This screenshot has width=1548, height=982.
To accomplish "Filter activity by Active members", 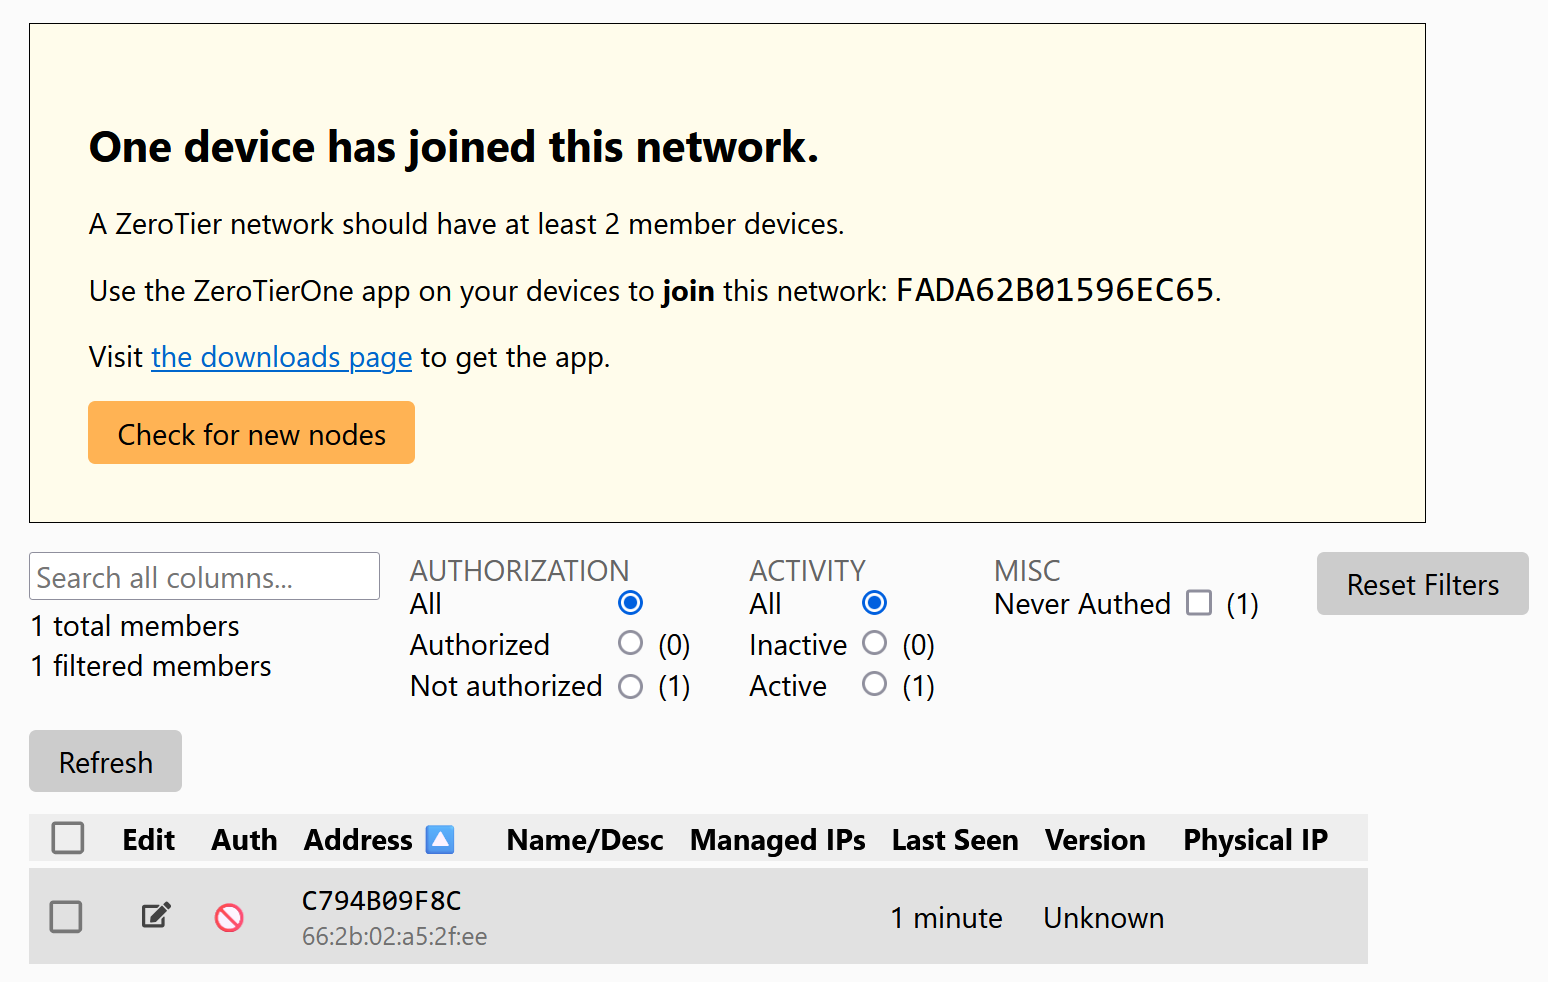I will (x=874, y=684).
